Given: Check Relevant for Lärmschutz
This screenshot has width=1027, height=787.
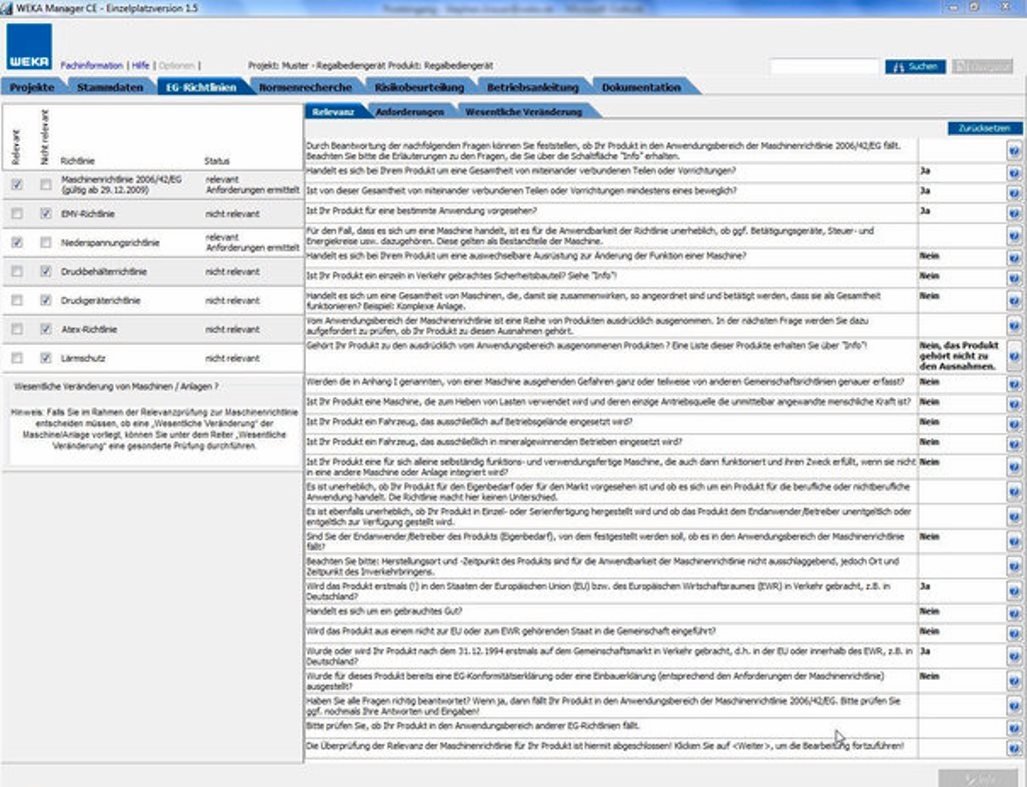Looking at the screenshot, I should (17, 357).
